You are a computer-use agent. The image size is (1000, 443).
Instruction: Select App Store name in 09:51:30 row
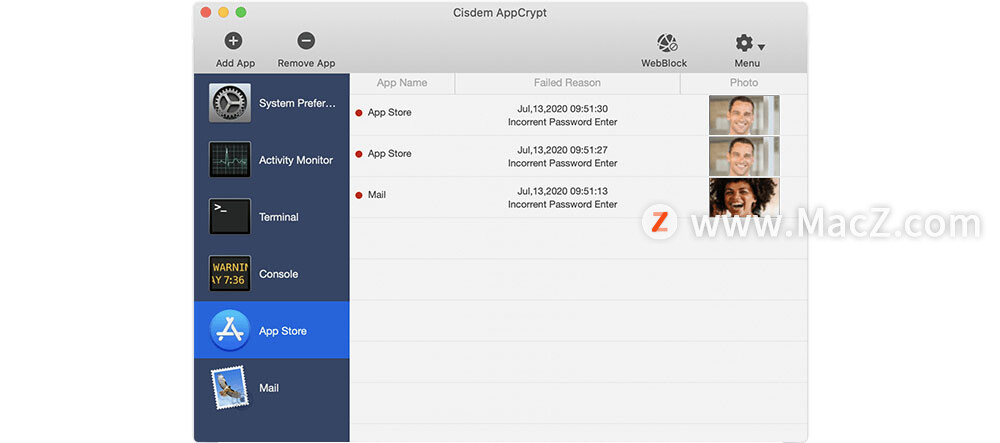pos(390,112)
